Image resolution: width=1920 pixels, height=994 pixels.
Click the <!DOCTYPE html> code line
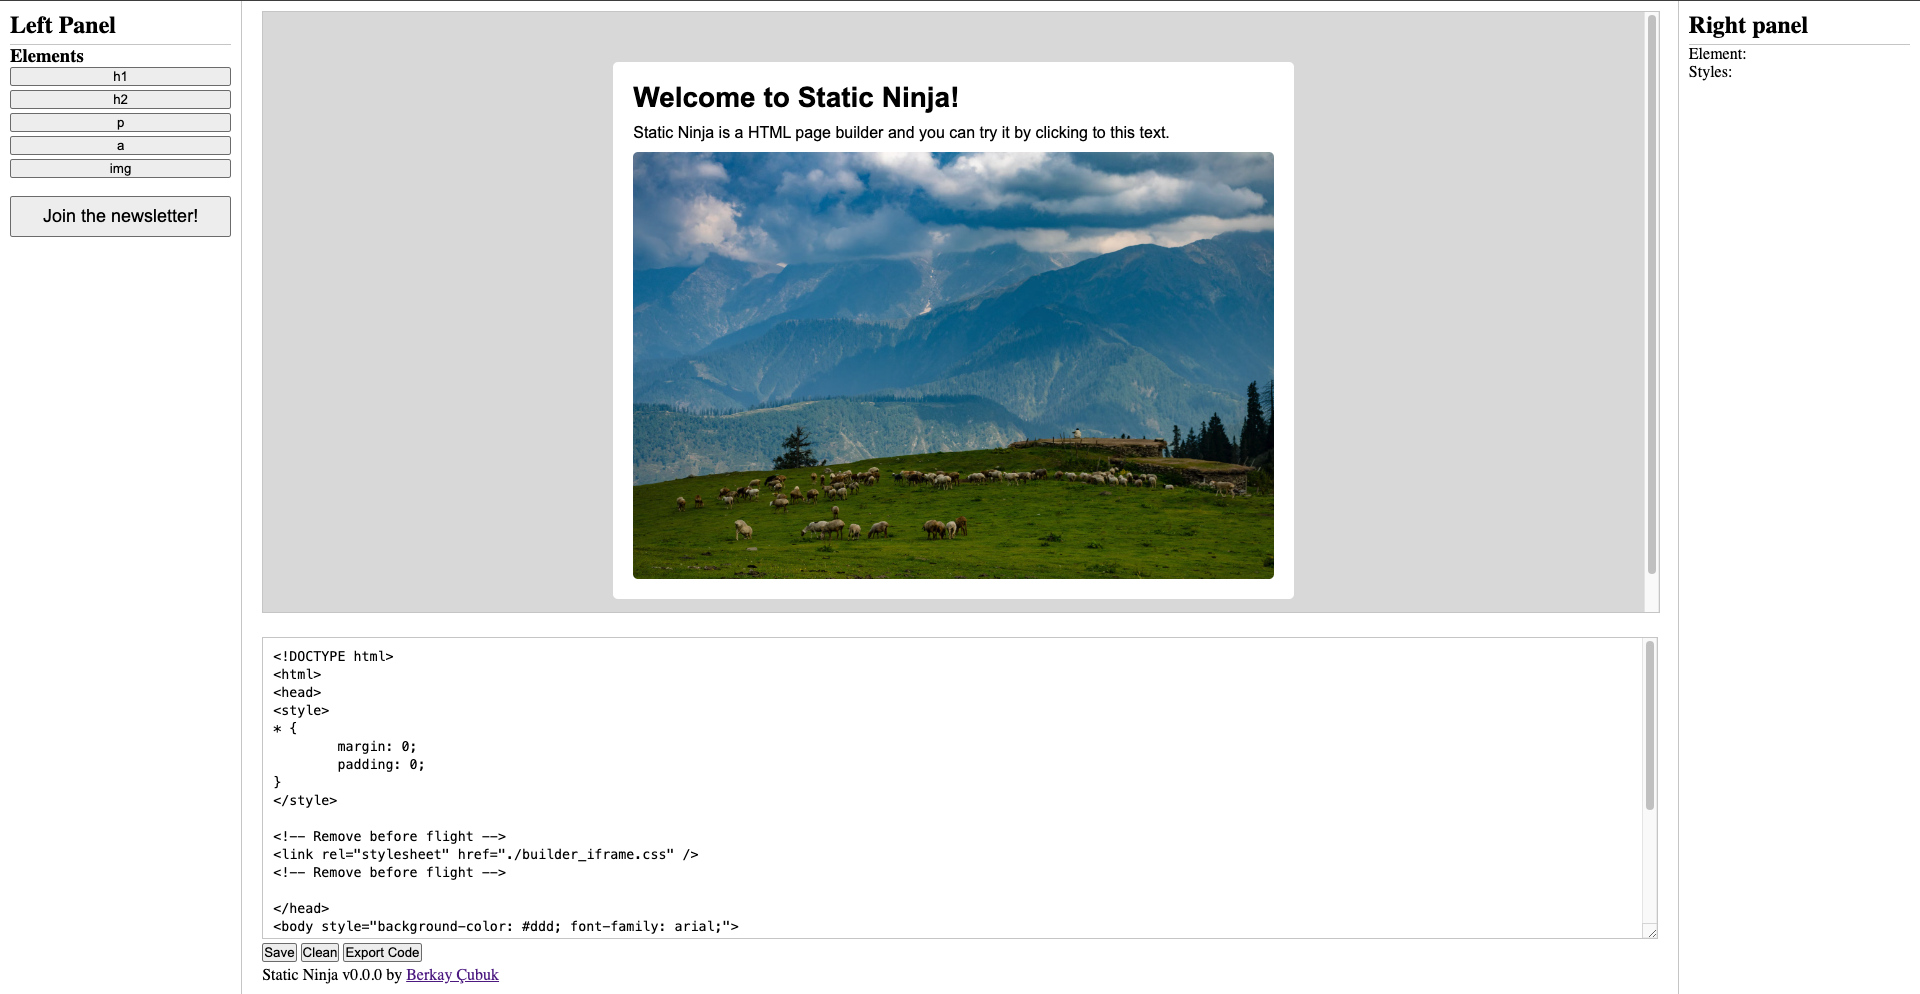click(333, 656)
